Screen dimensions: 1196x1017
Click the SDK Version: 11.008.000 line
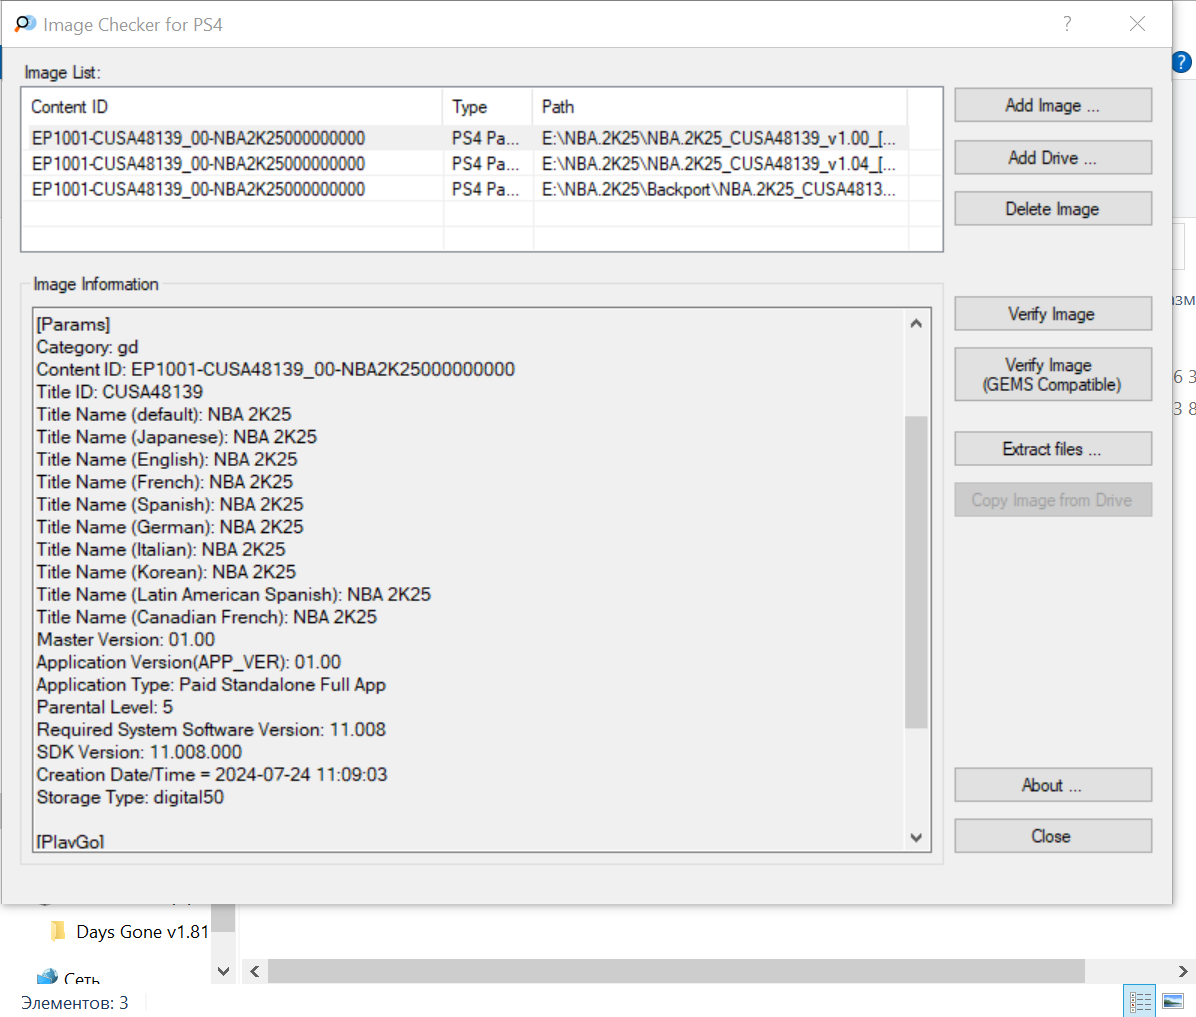pos(140,752)
